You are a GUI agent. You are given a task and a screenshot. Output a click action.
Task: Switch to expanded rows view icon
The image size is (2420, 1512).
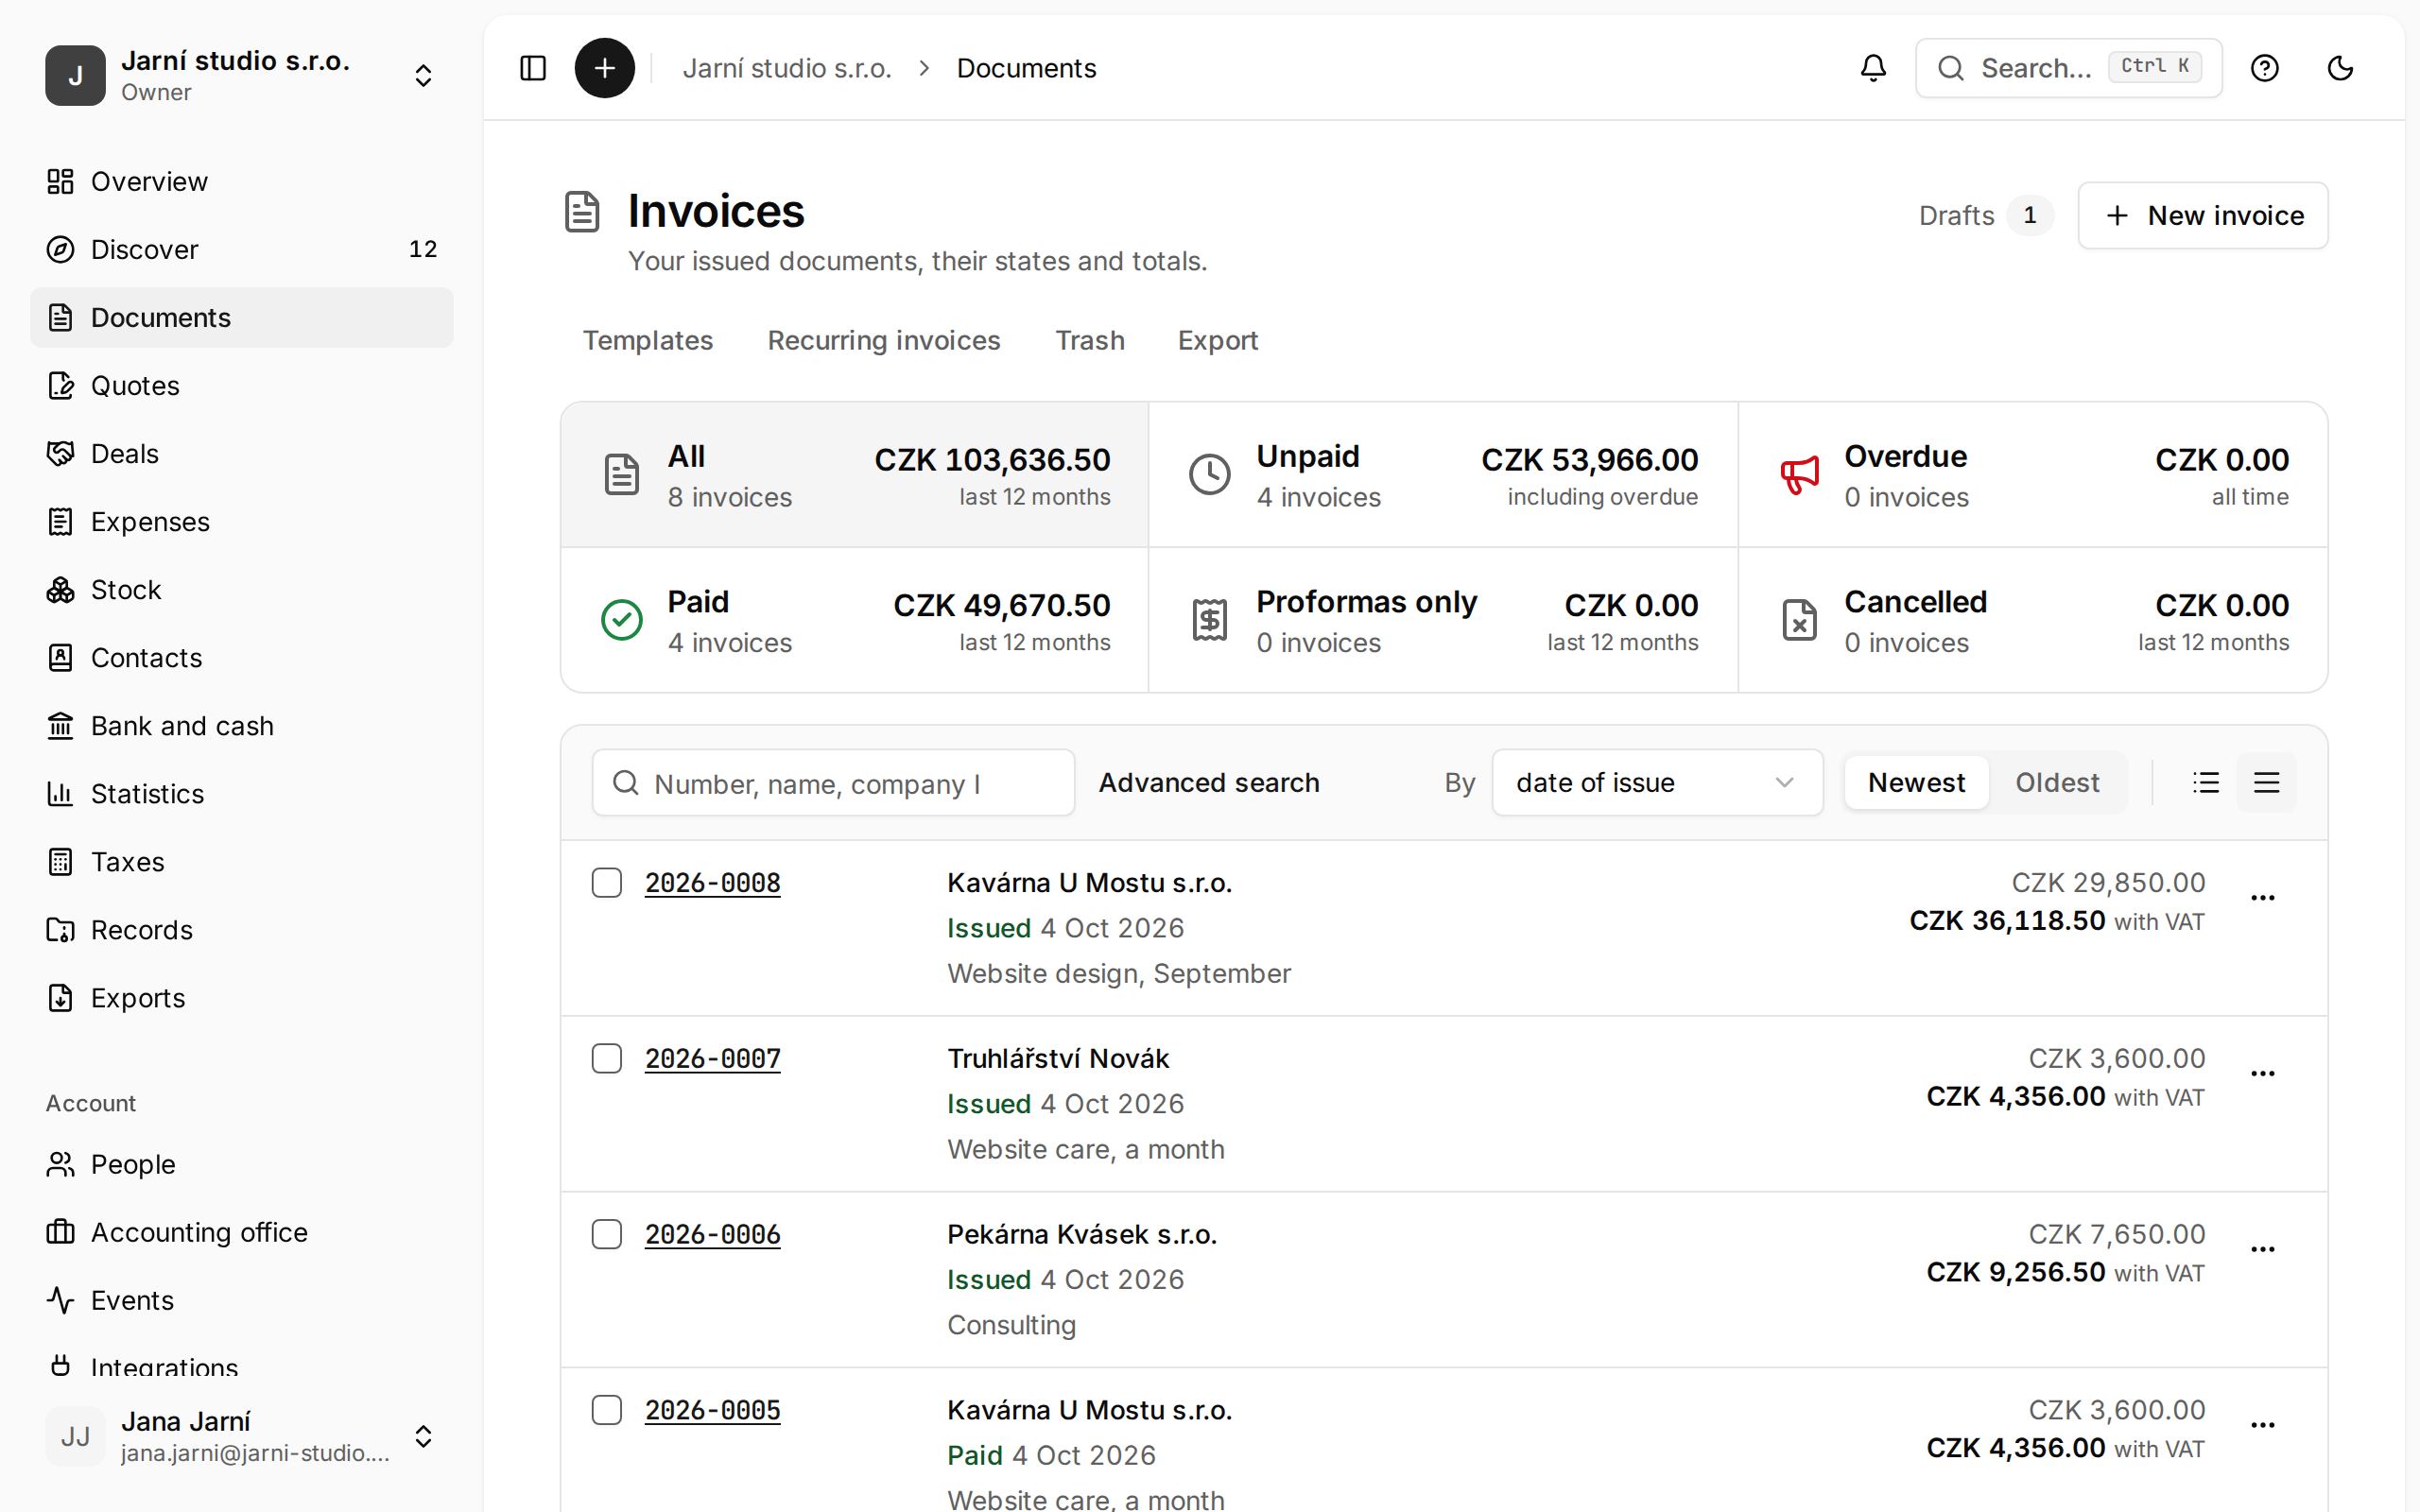point(2266,783)
